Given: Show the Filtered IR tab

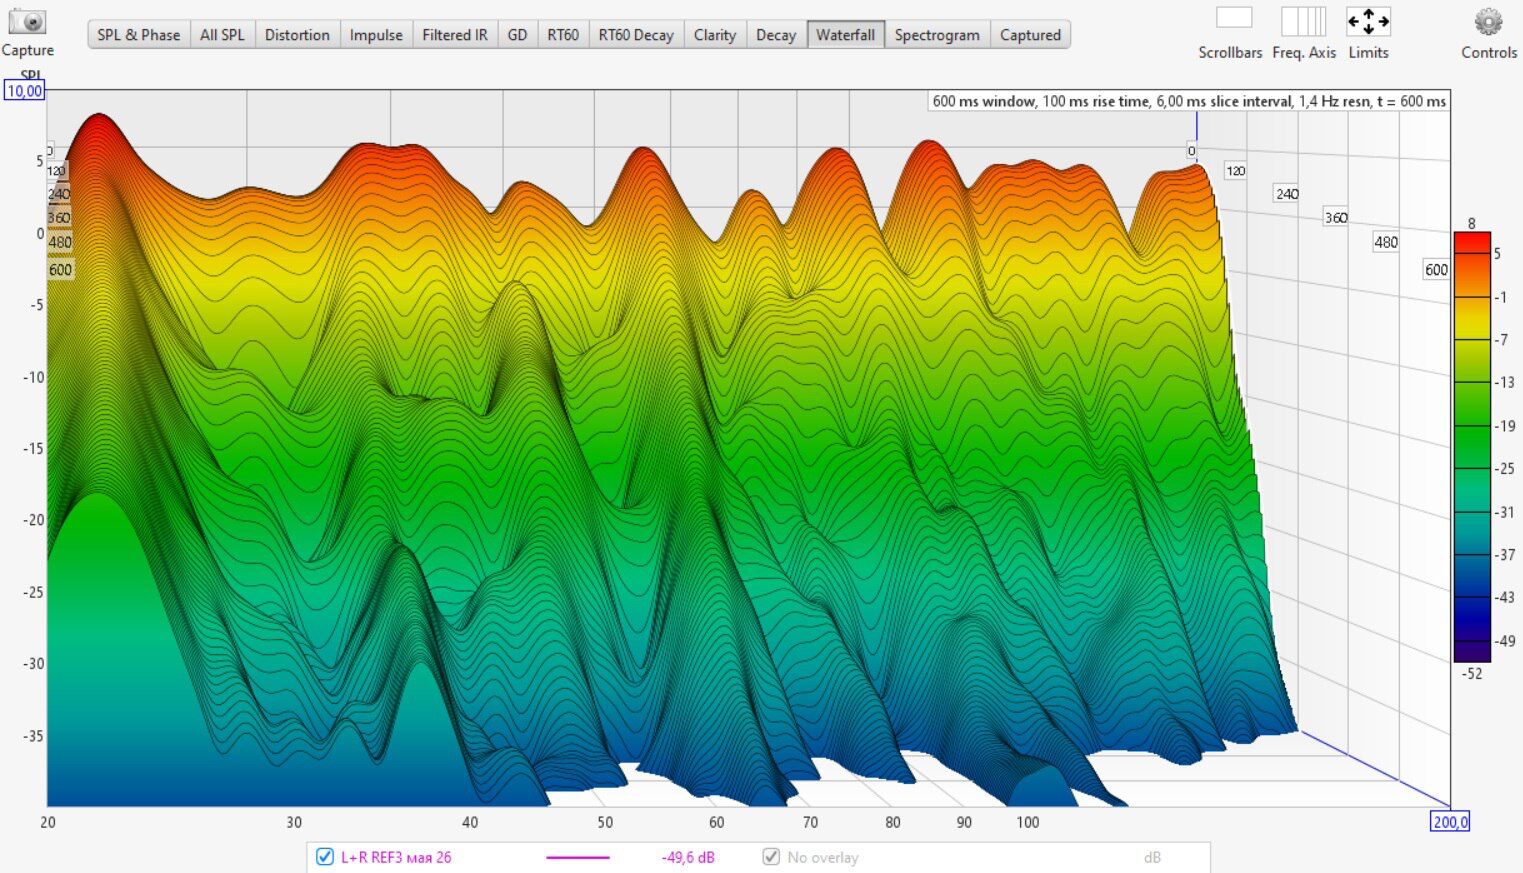Looking at the screenshot, I should 454,35.
